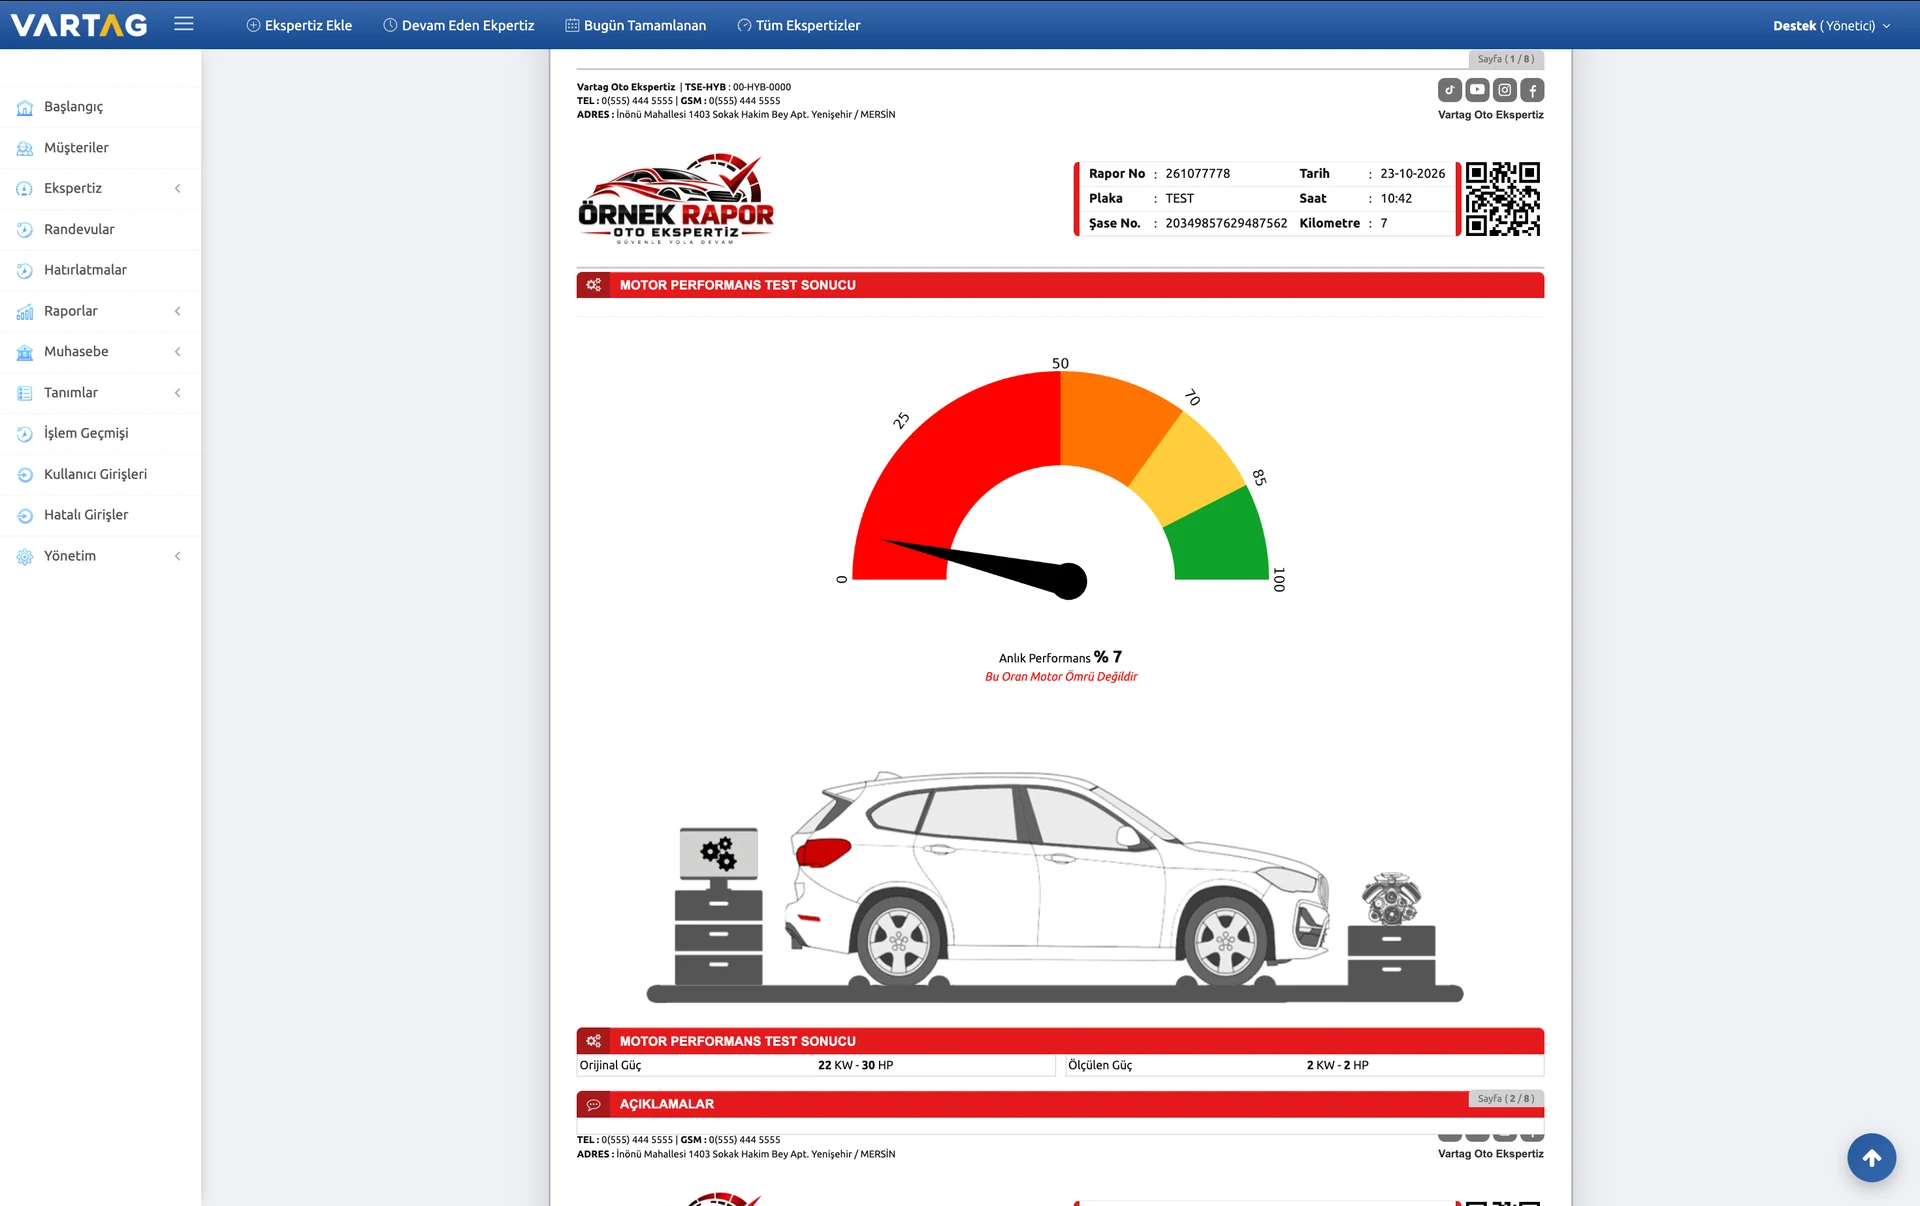The width and height of the screenshot is (1920, 1206).
Task: Click the VARTAG logo
Action: (x=79, y=25)
